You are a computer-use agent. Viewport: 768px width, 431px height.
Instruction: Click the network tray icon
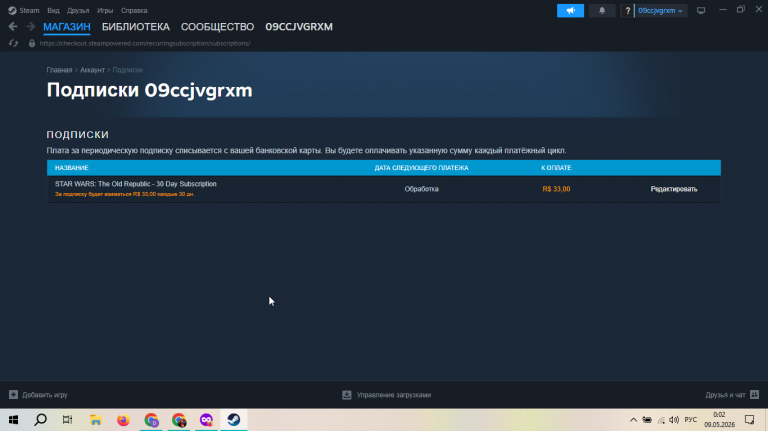[661, 420]
